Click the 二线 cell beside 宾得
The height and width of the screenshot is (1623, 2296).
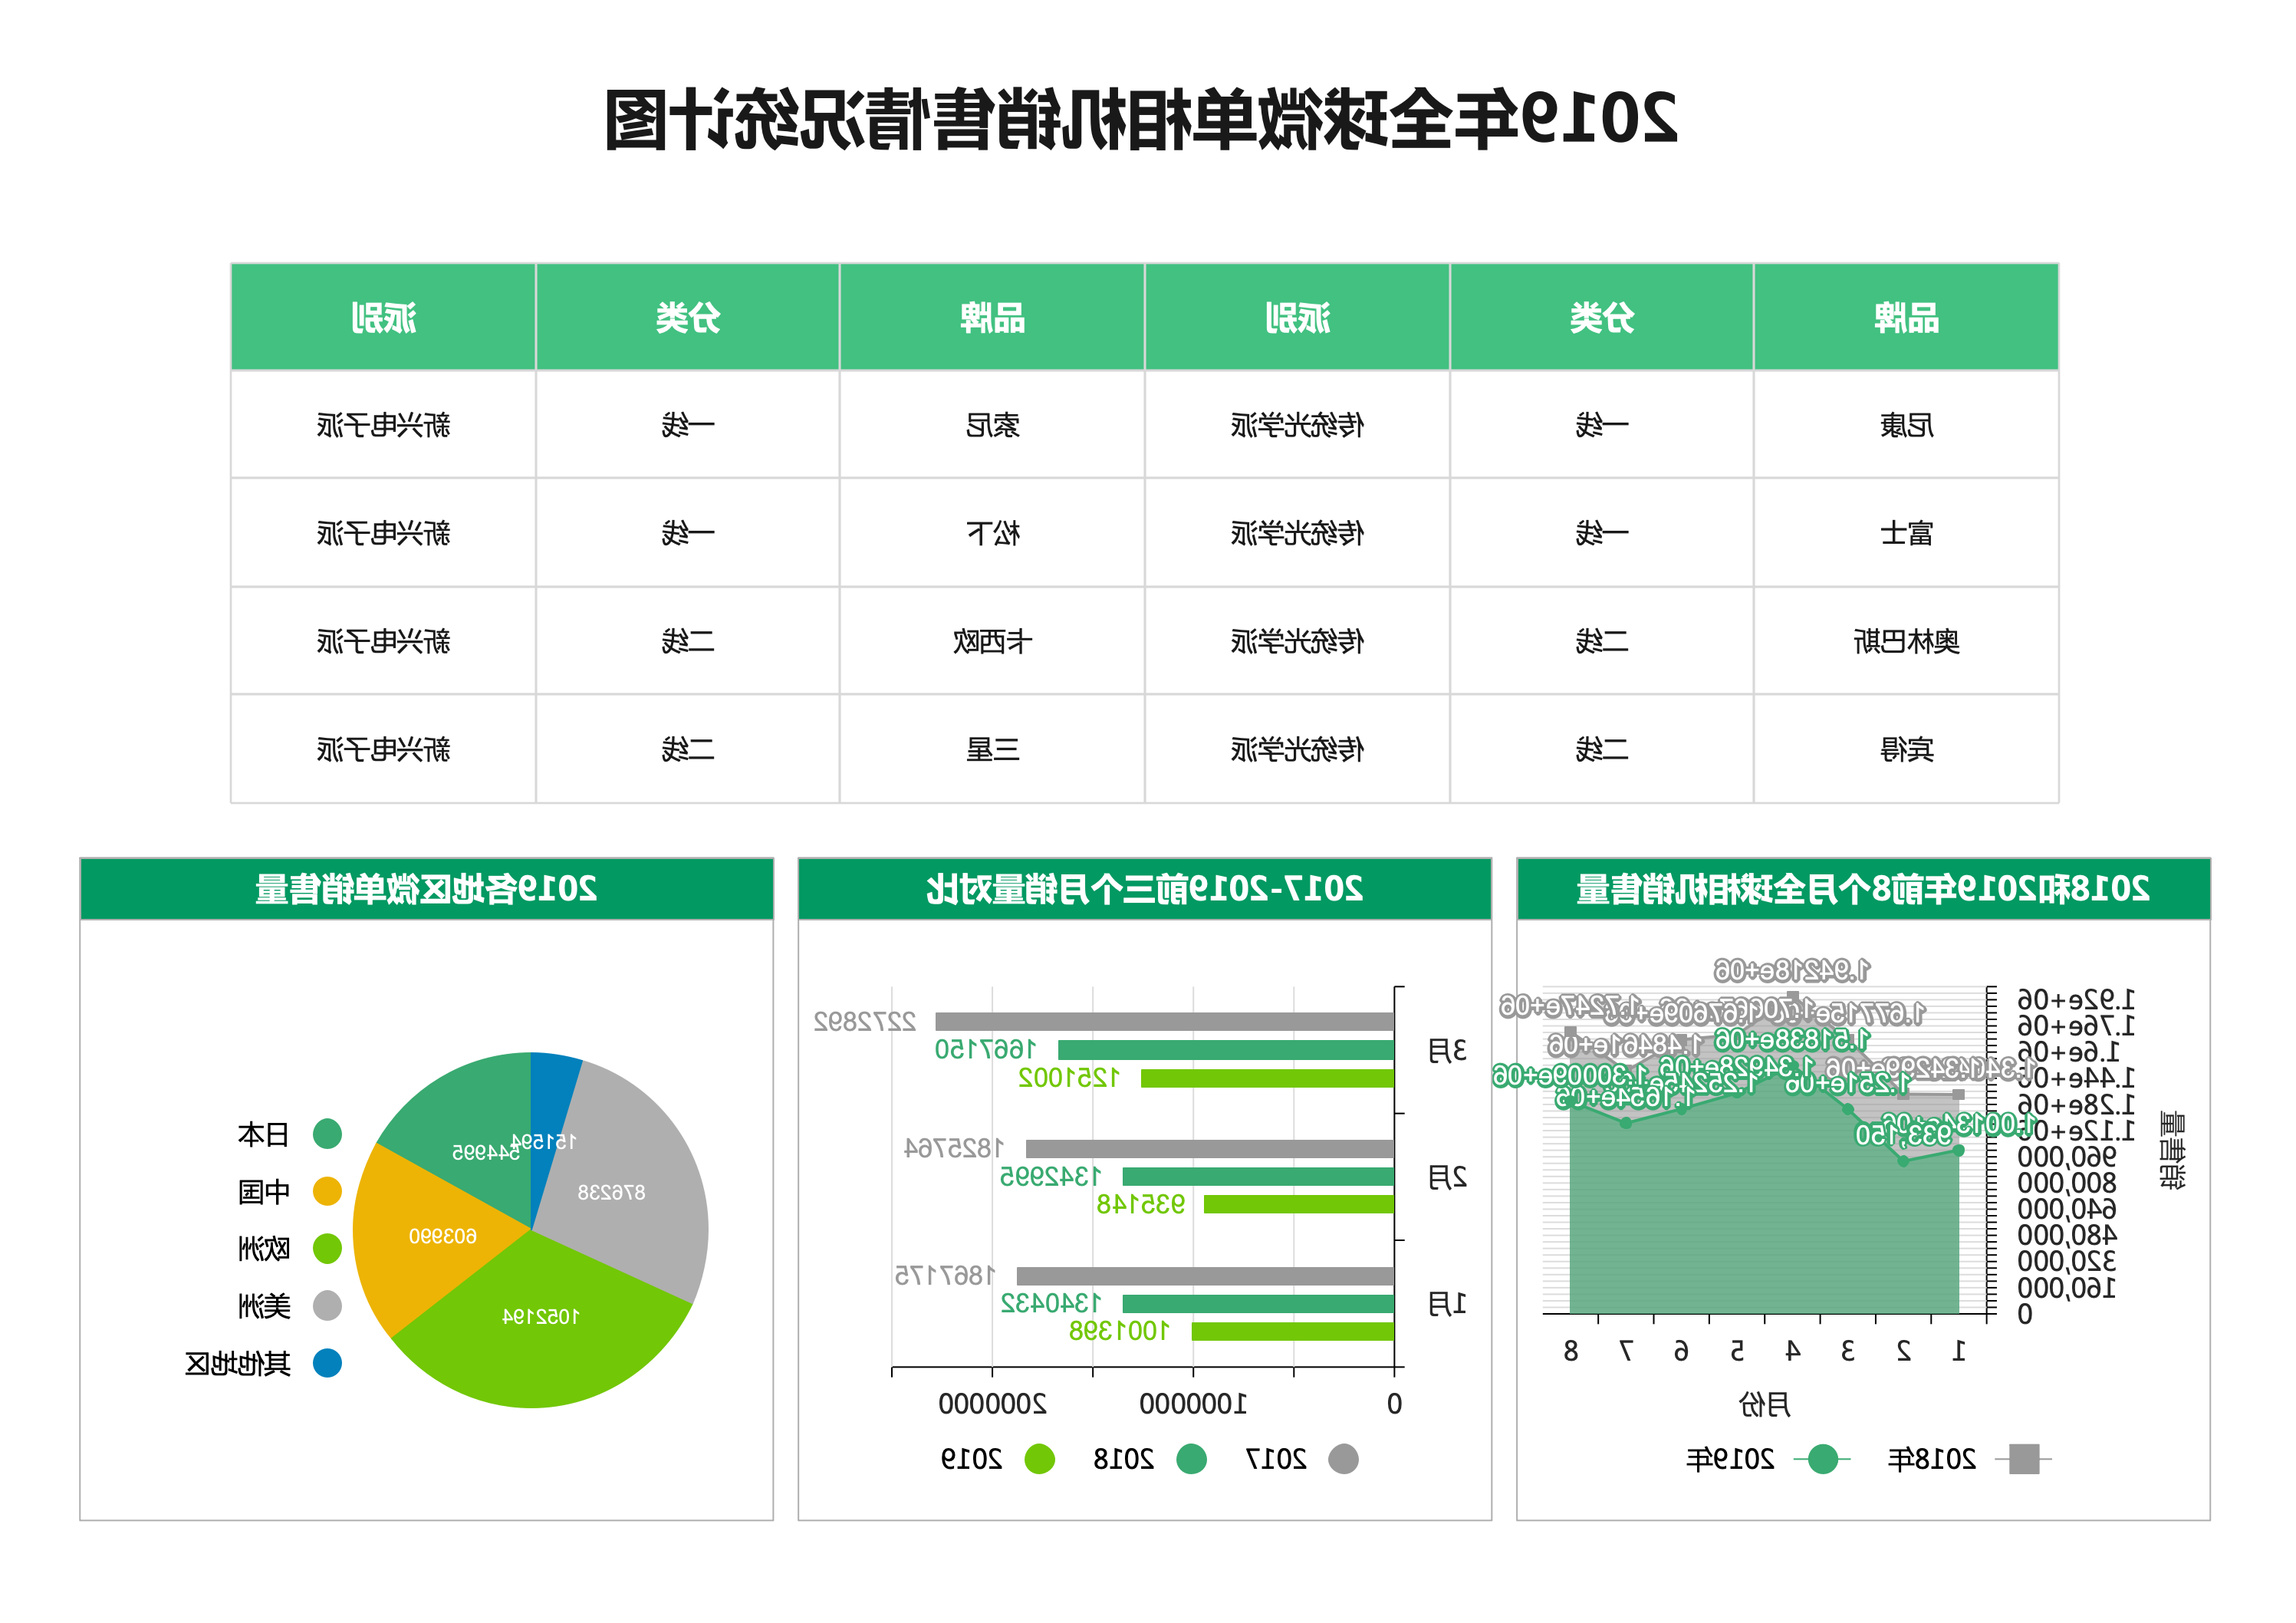1602,749
